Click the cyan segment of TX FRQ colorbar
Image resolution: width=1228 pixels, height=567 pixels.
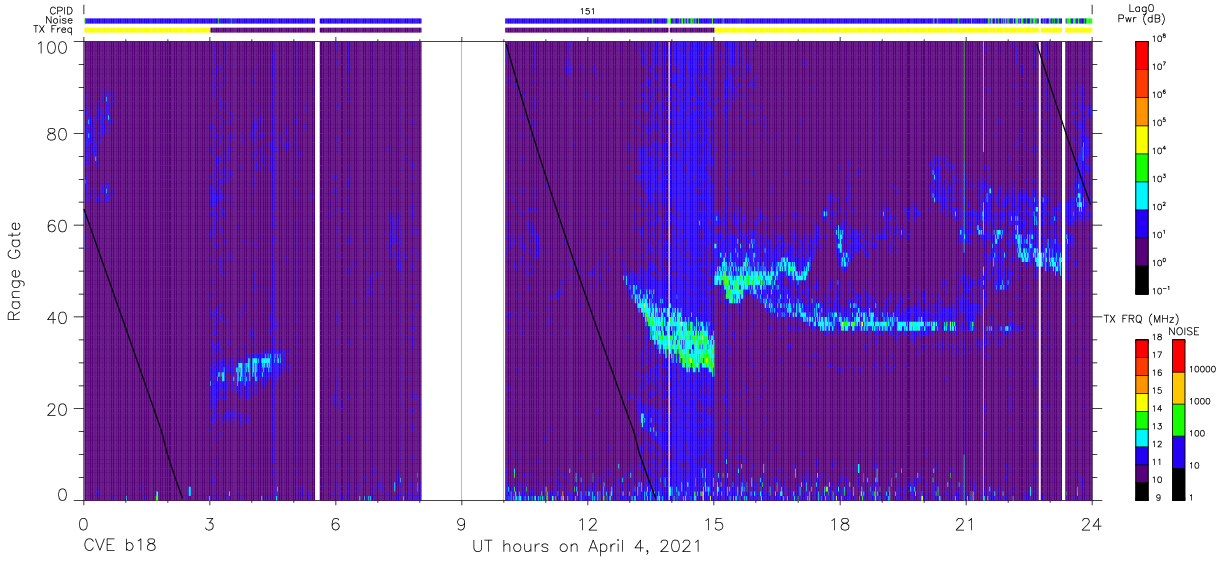[1143, 437]
